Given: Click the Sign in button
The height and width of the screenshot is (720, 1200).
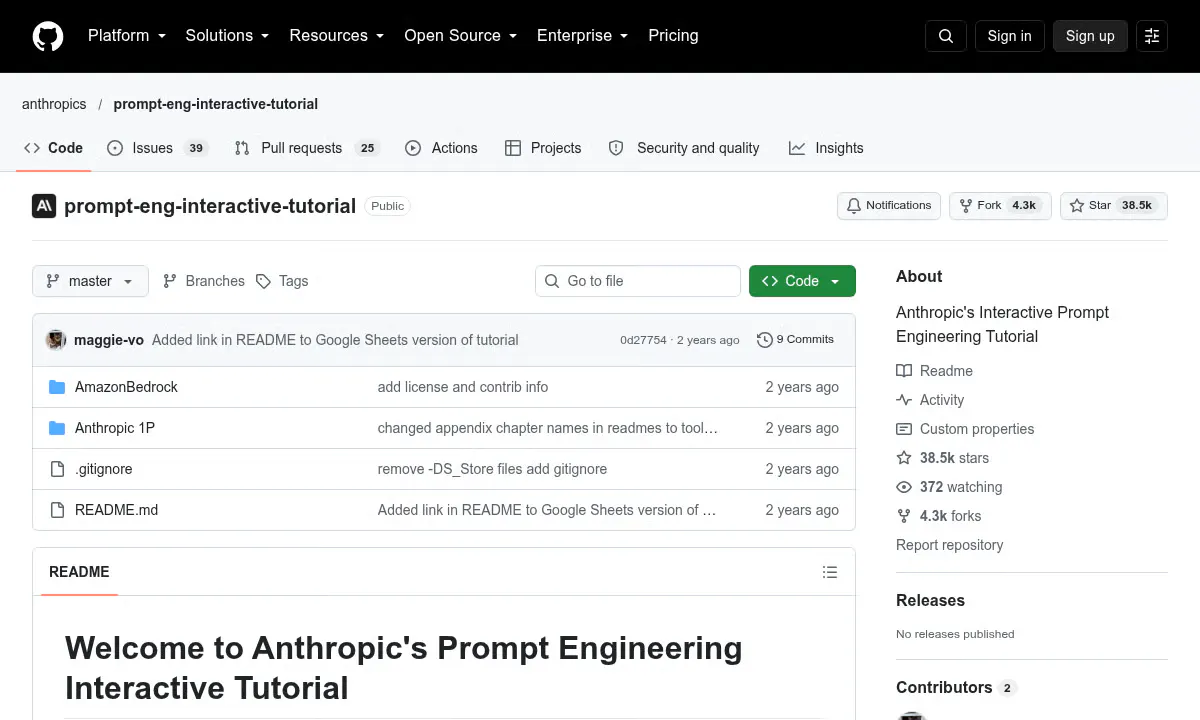Looking at the screenshot, I should 1009,36.
